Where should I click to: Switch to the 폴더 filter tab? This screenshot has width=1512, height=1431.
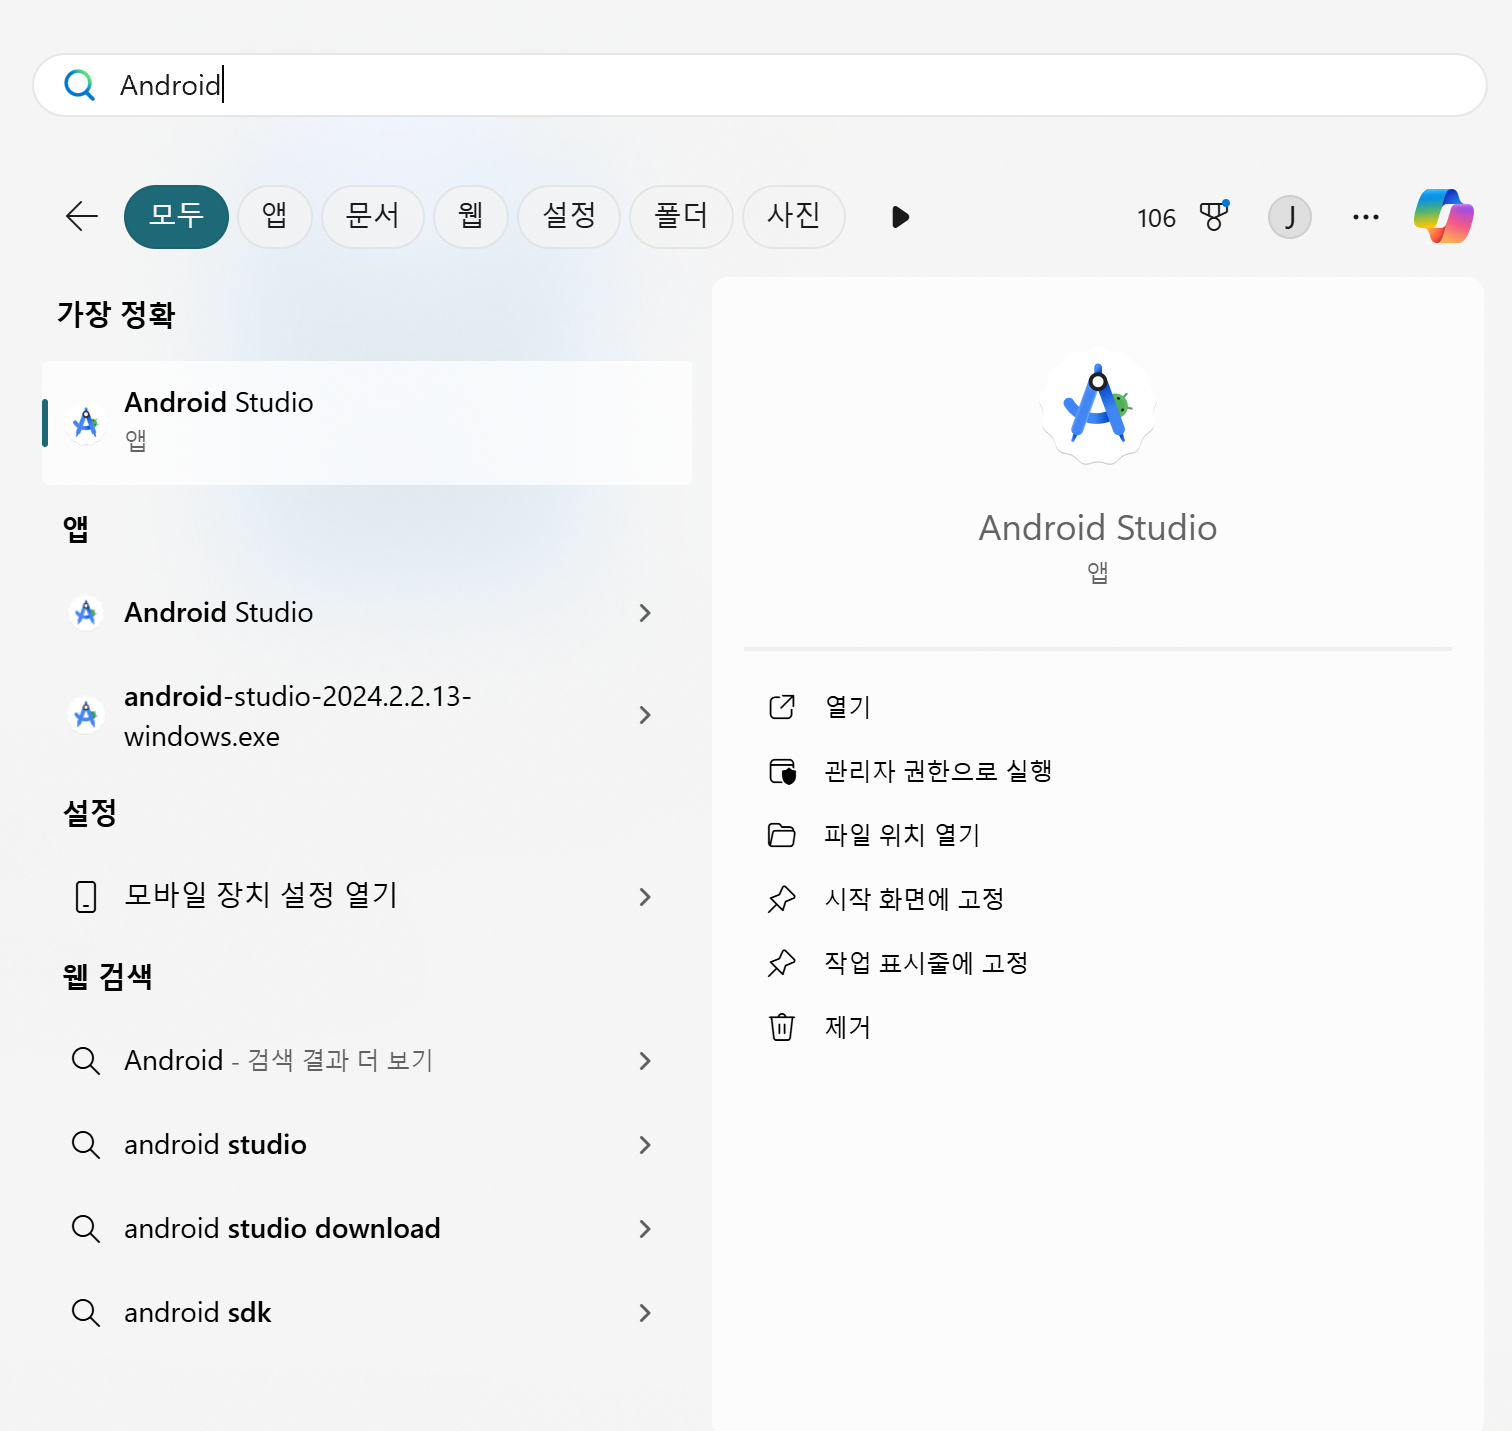[681, 216]
